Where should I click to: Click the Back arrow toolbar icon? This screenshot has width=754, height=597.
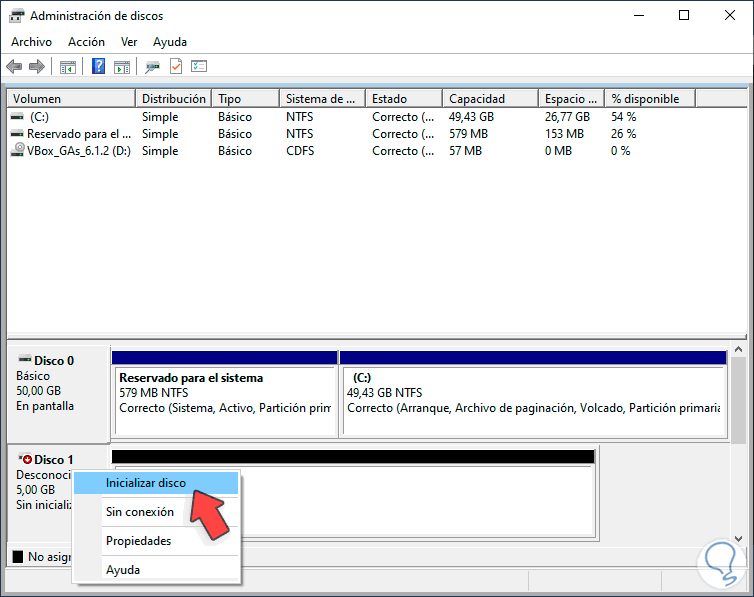coord(14,66)
